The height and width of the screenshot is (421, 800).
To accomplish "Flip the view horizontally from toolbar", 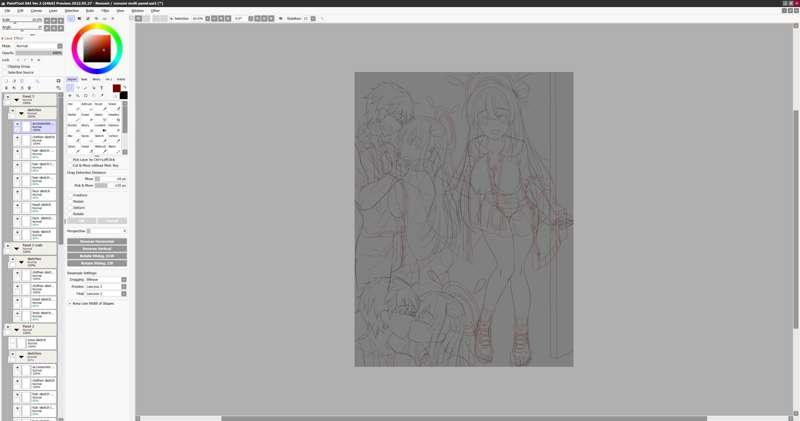I will (x=280, y=18).
